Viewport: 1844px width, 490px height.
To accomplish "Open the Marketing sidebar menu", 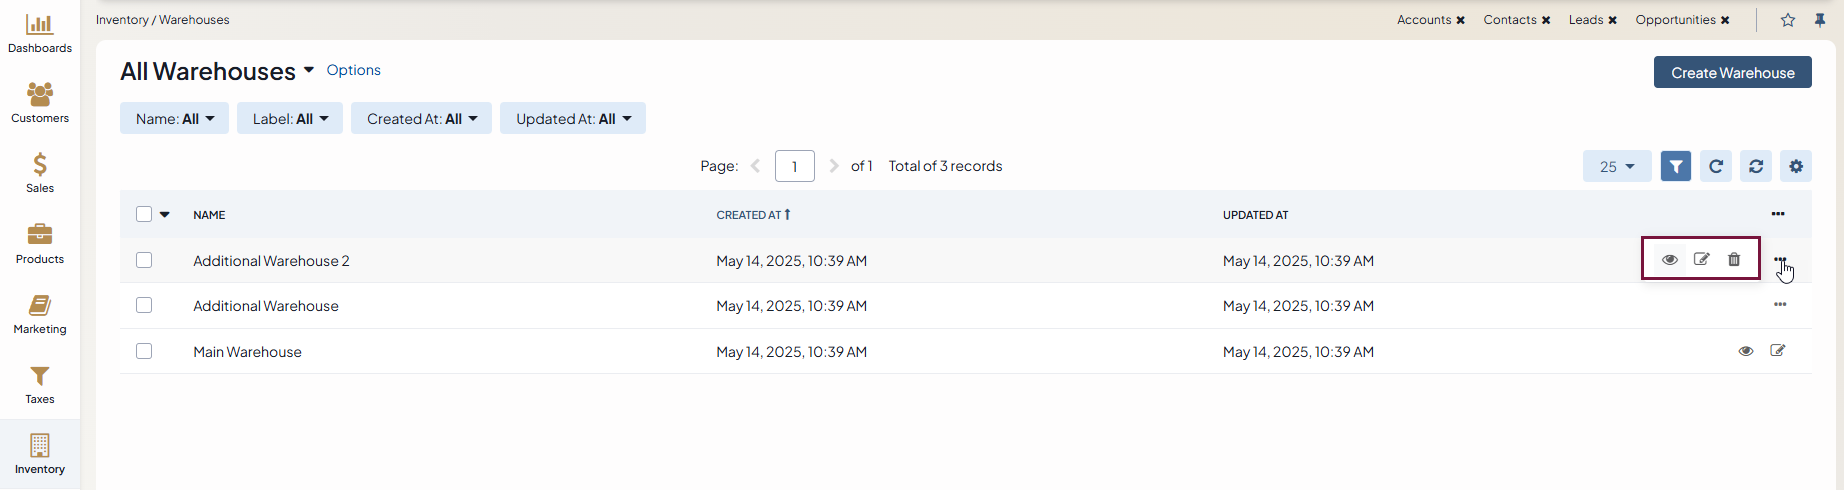I will pos(40,313).
